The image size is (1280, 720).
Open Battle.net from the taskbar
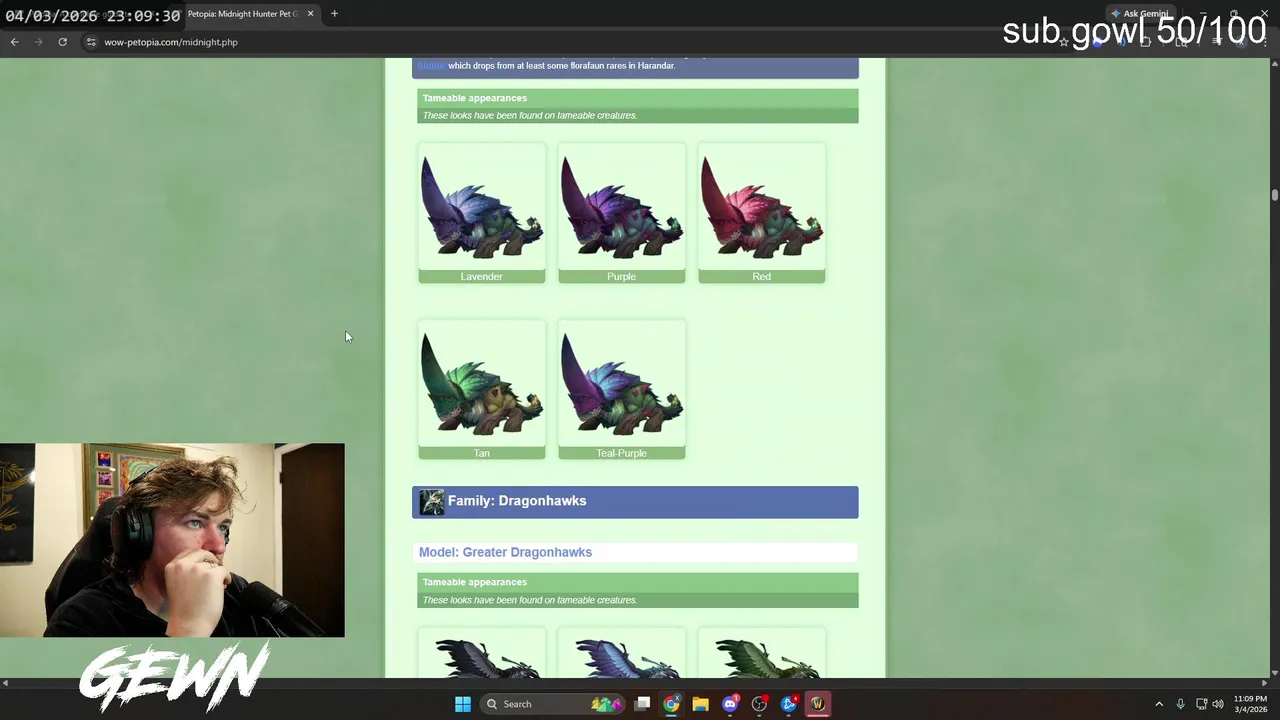788,704
